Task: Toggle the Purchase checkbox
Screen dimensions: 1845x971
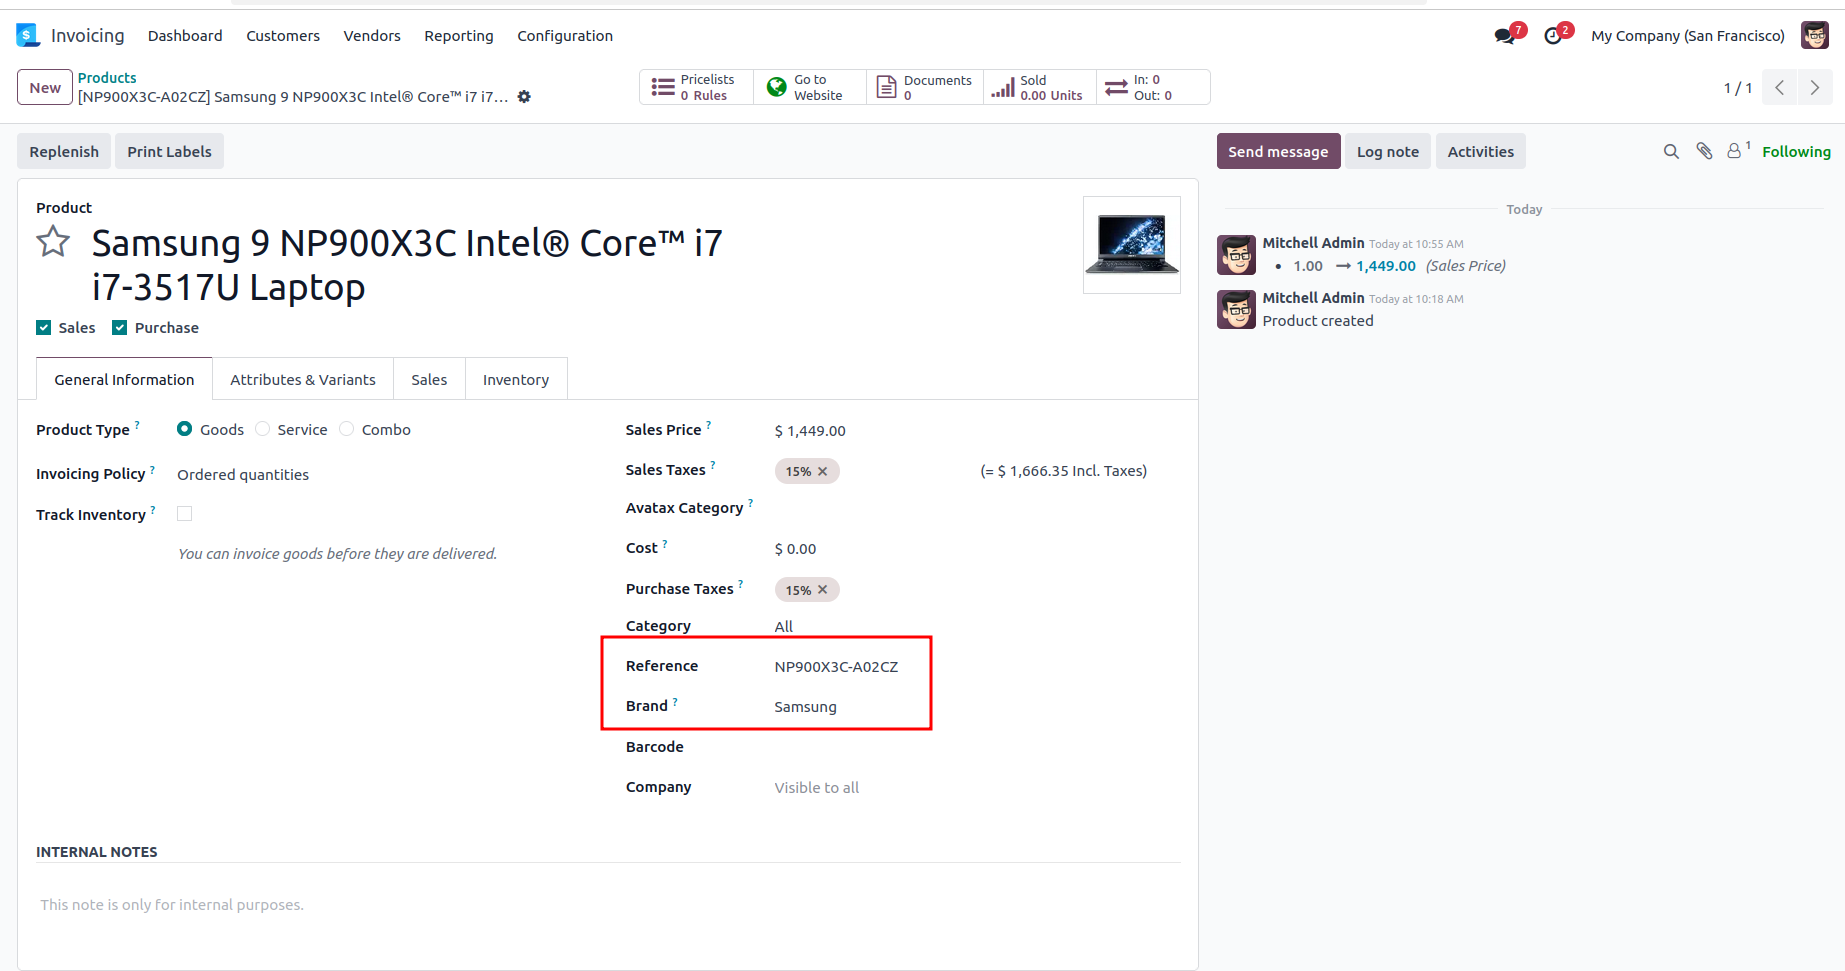Action: coord(120,328)
